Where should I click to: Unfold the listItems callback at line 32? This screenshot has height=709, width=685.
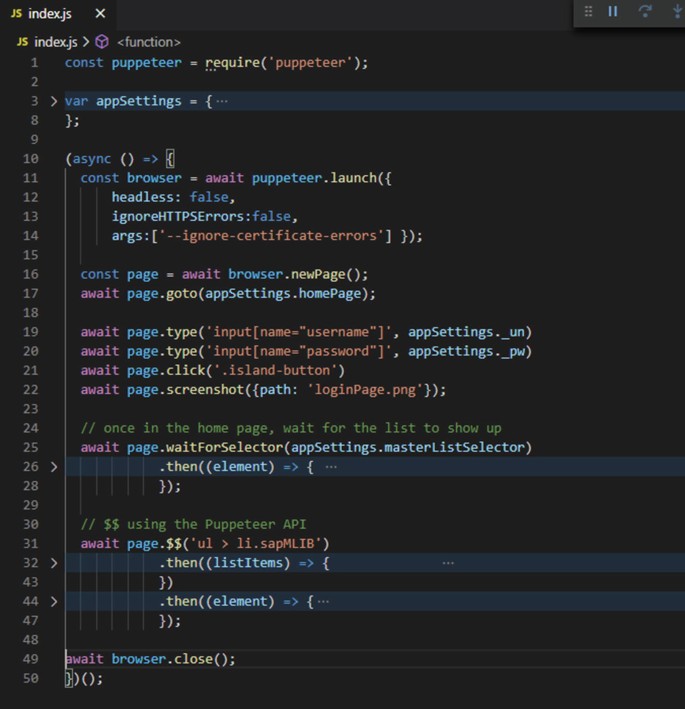54,563
